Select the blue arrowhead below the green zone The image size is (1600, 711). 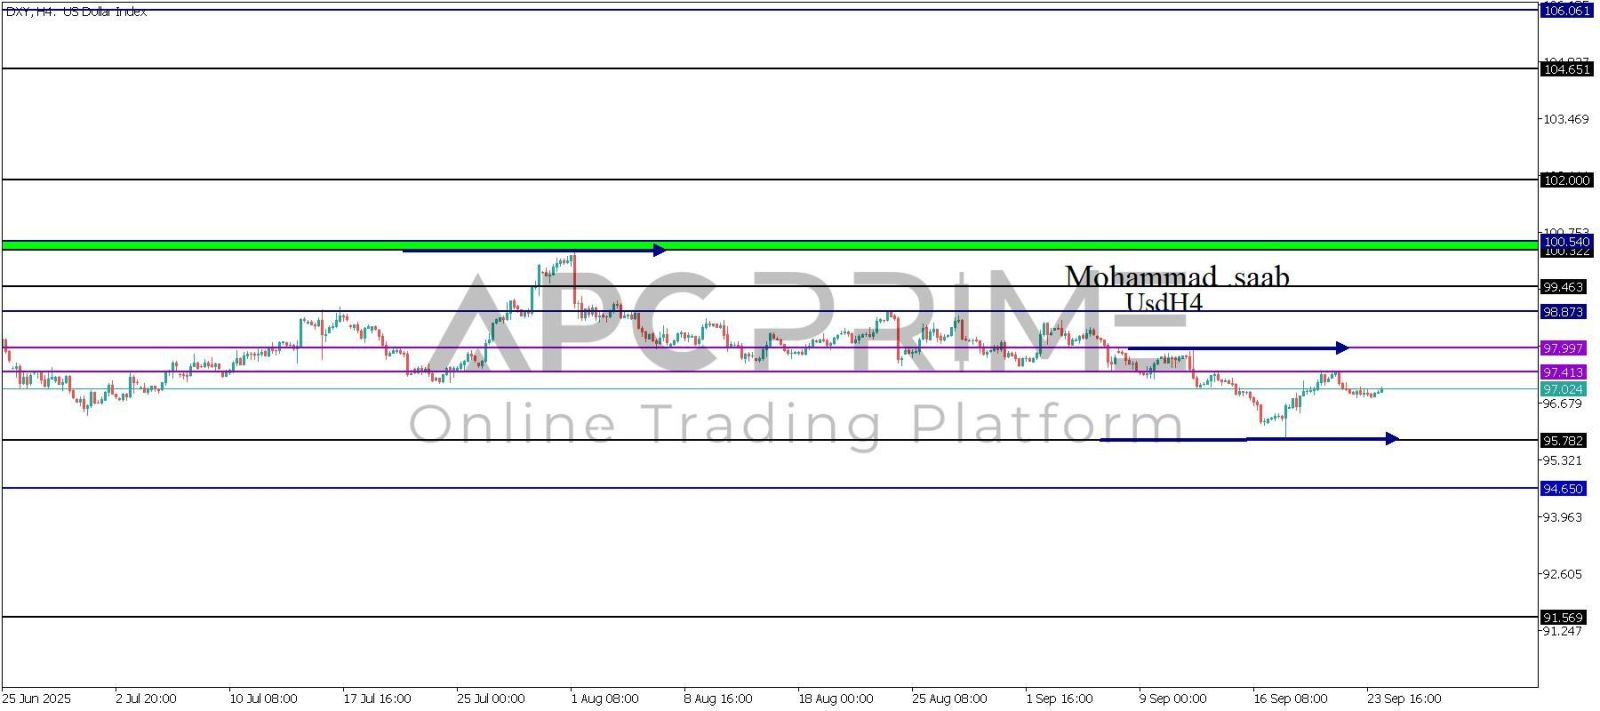[x=659, y=250]
